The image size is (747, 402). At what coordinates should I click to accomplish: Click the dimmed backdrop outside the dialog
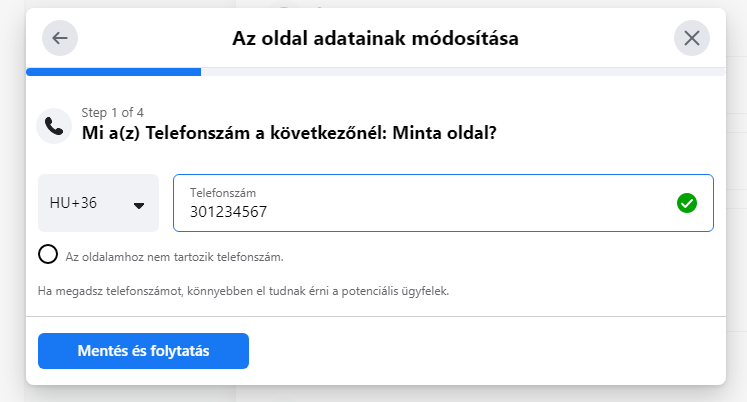click(x=12, y=200)
